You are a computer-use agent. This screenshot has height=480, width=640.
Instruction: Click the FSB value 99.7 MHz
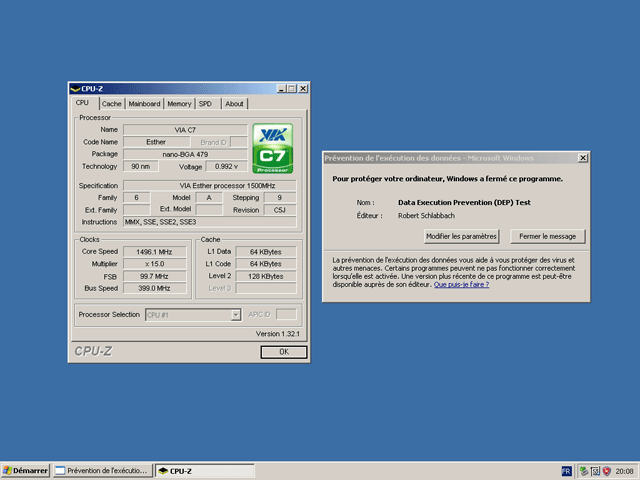pyautogui.click(x=155, y=276)
